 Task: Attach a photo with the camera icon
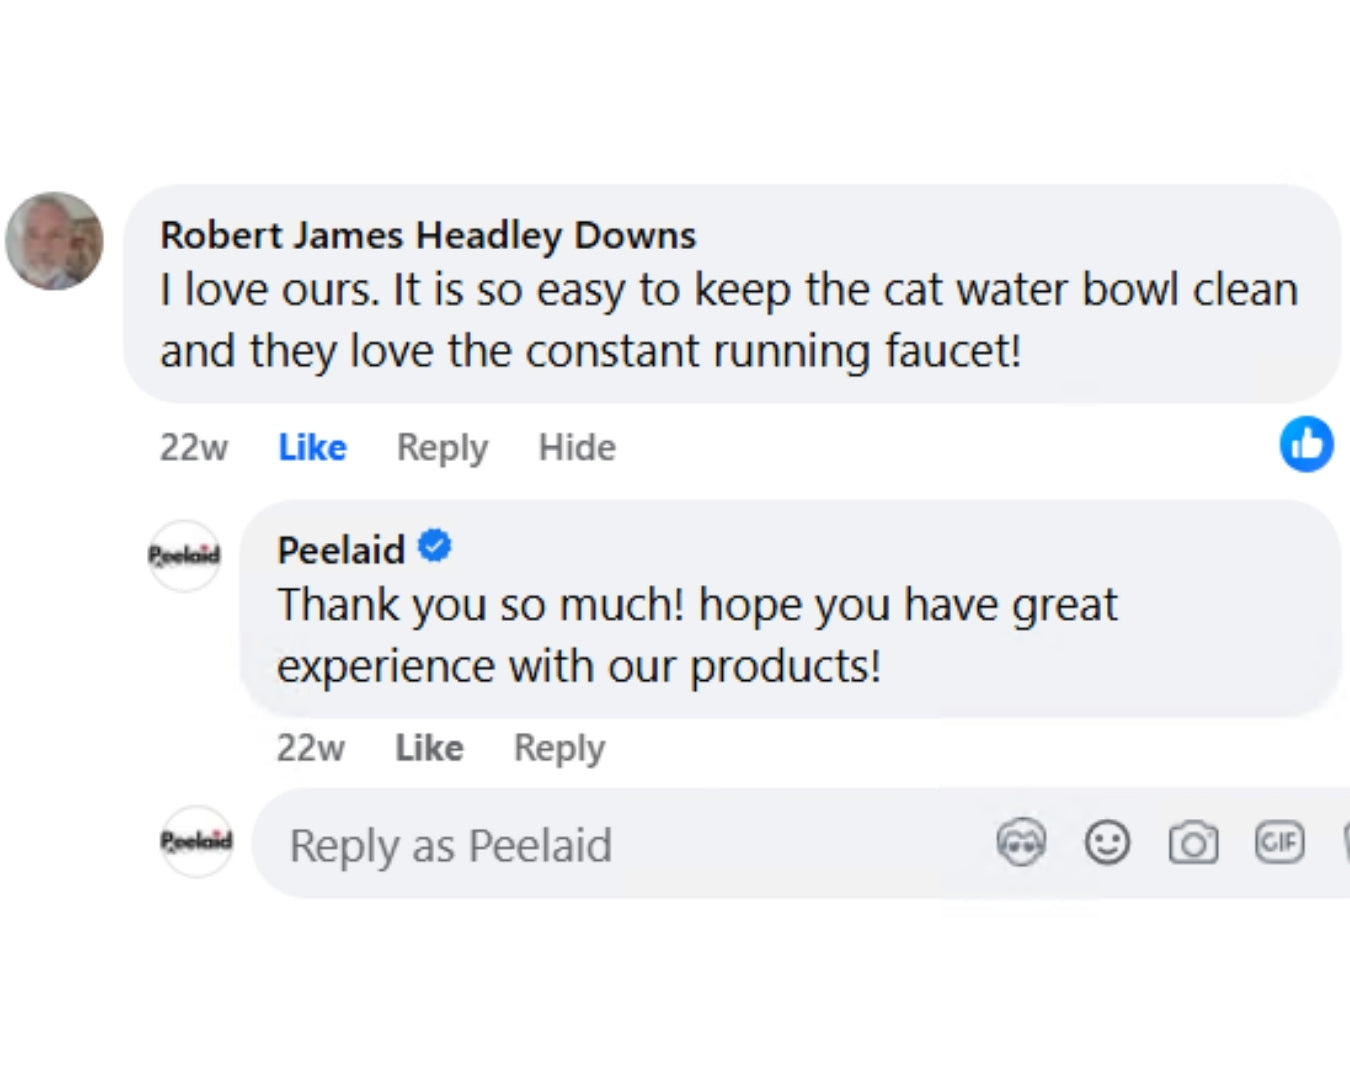[x=1193, y=843]
